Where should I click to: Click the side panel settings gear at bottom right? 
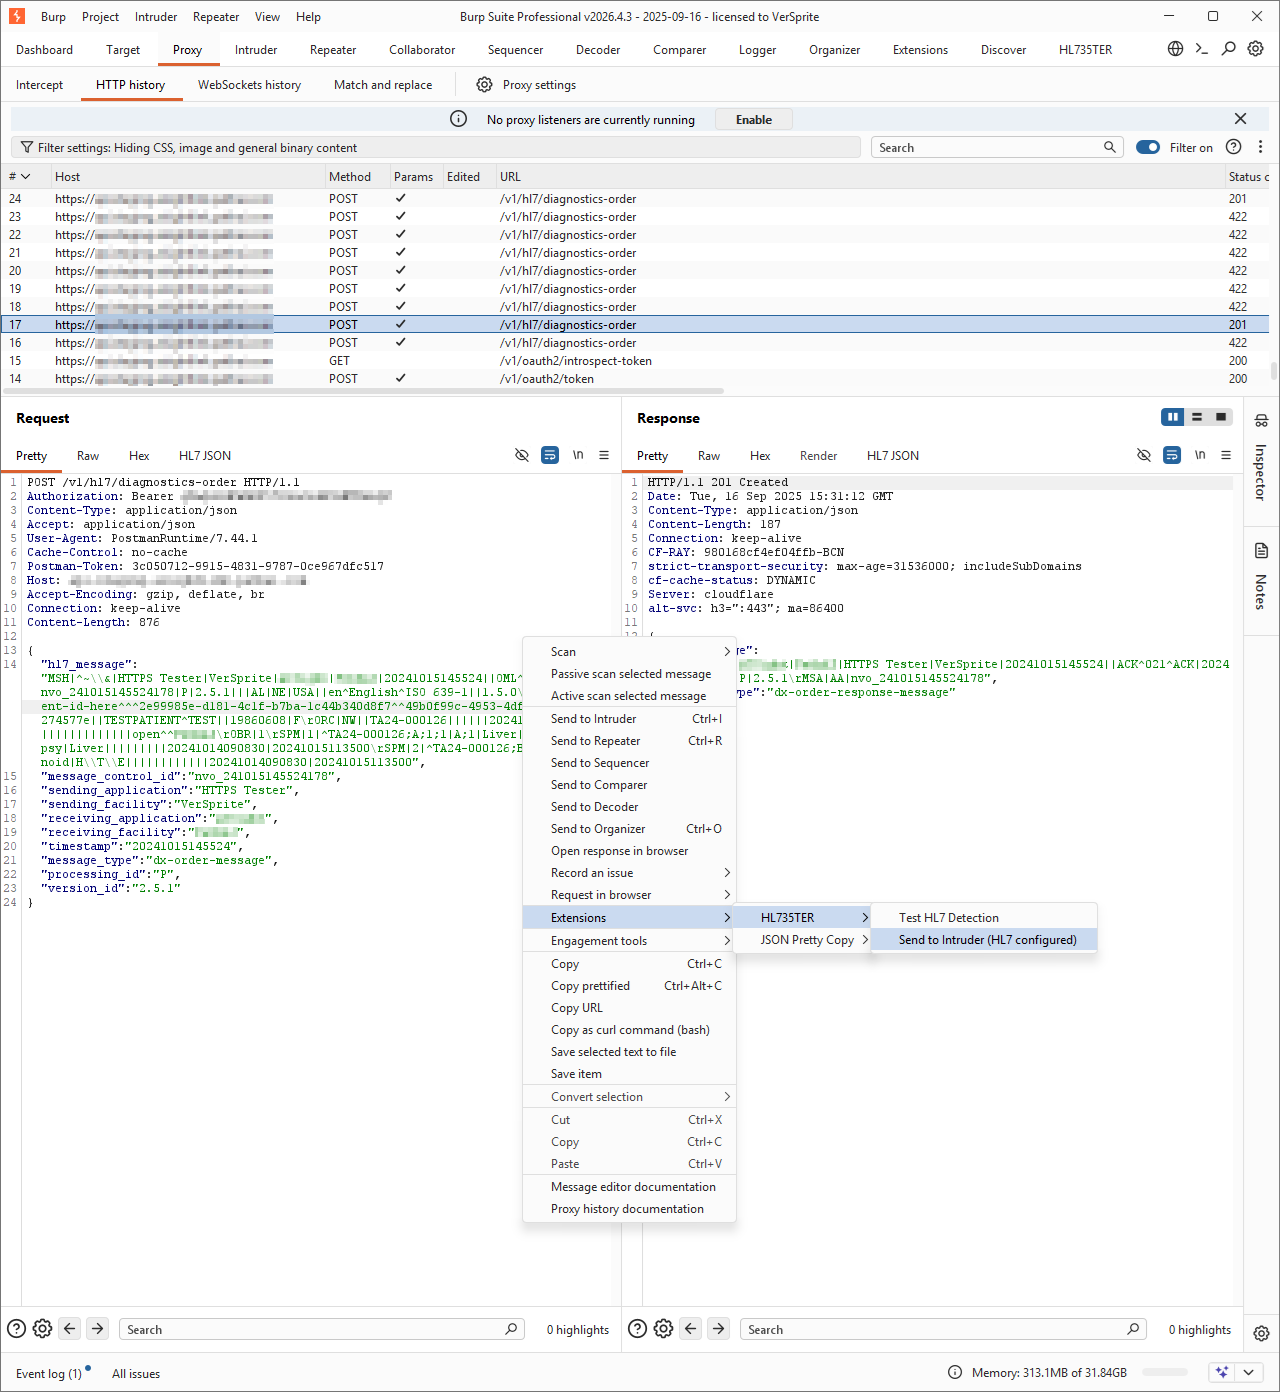(1261, 1333)
